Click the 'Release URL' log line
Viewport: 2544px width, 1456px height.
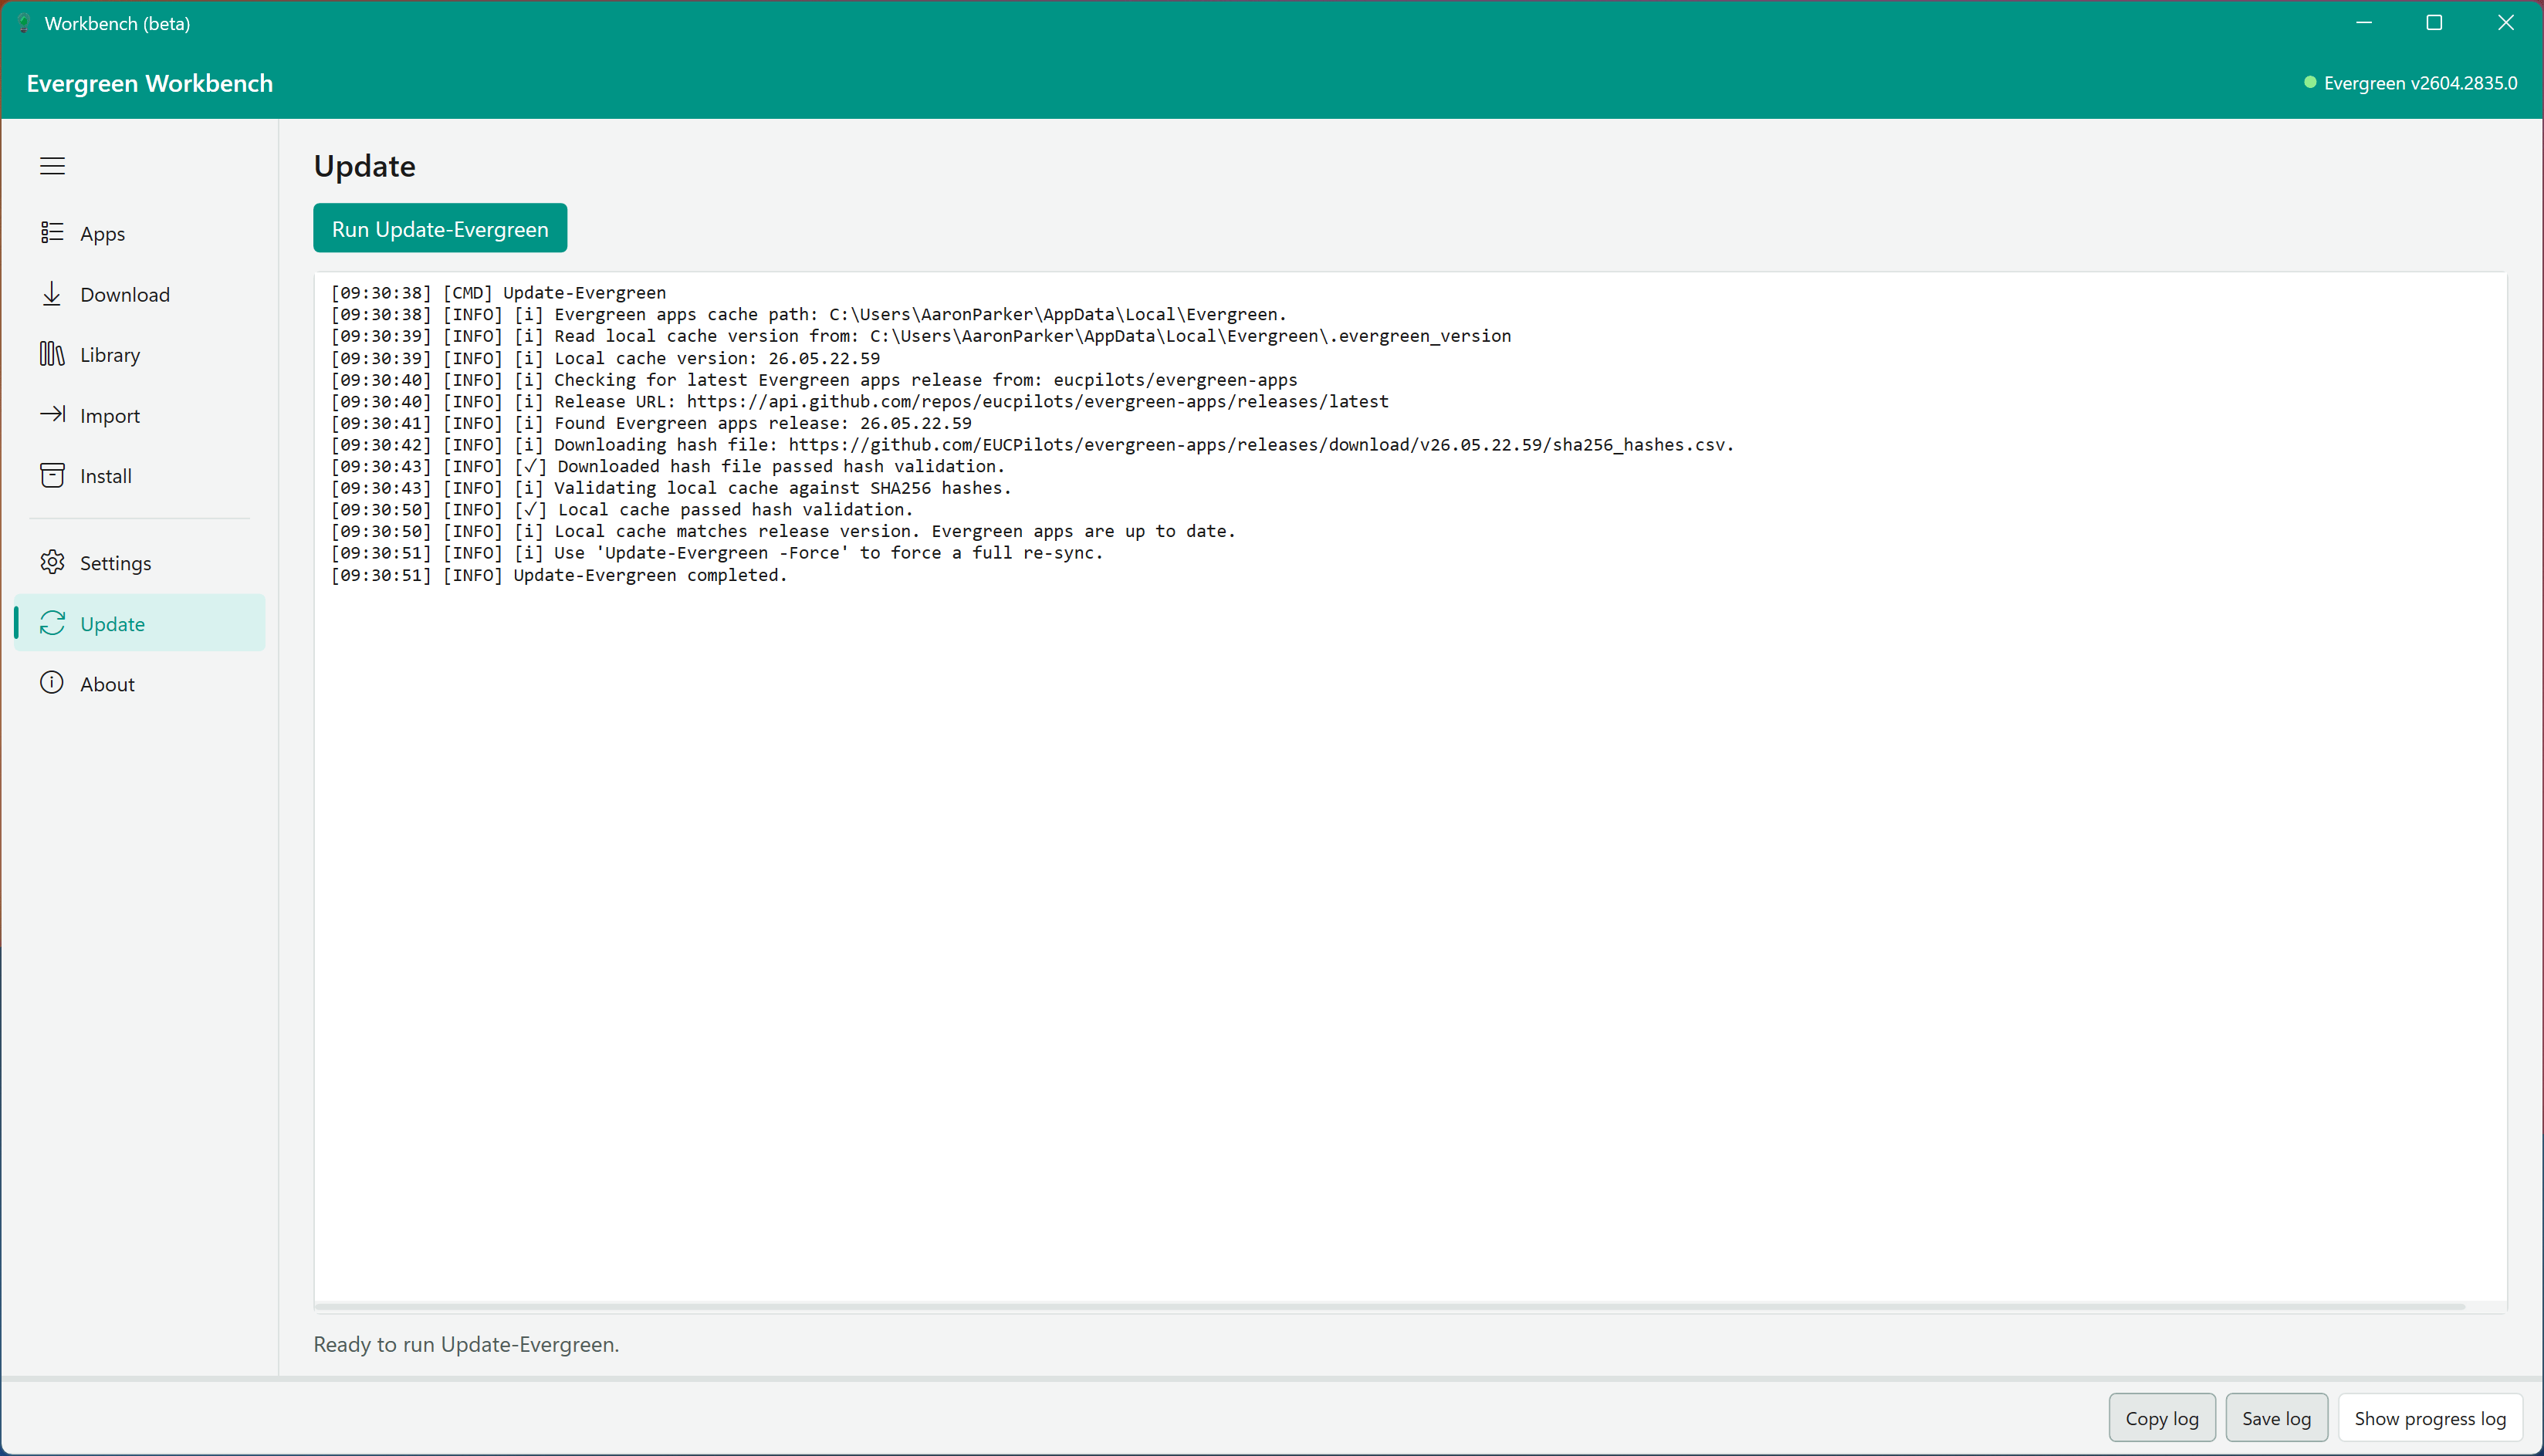tap(860, 401)
